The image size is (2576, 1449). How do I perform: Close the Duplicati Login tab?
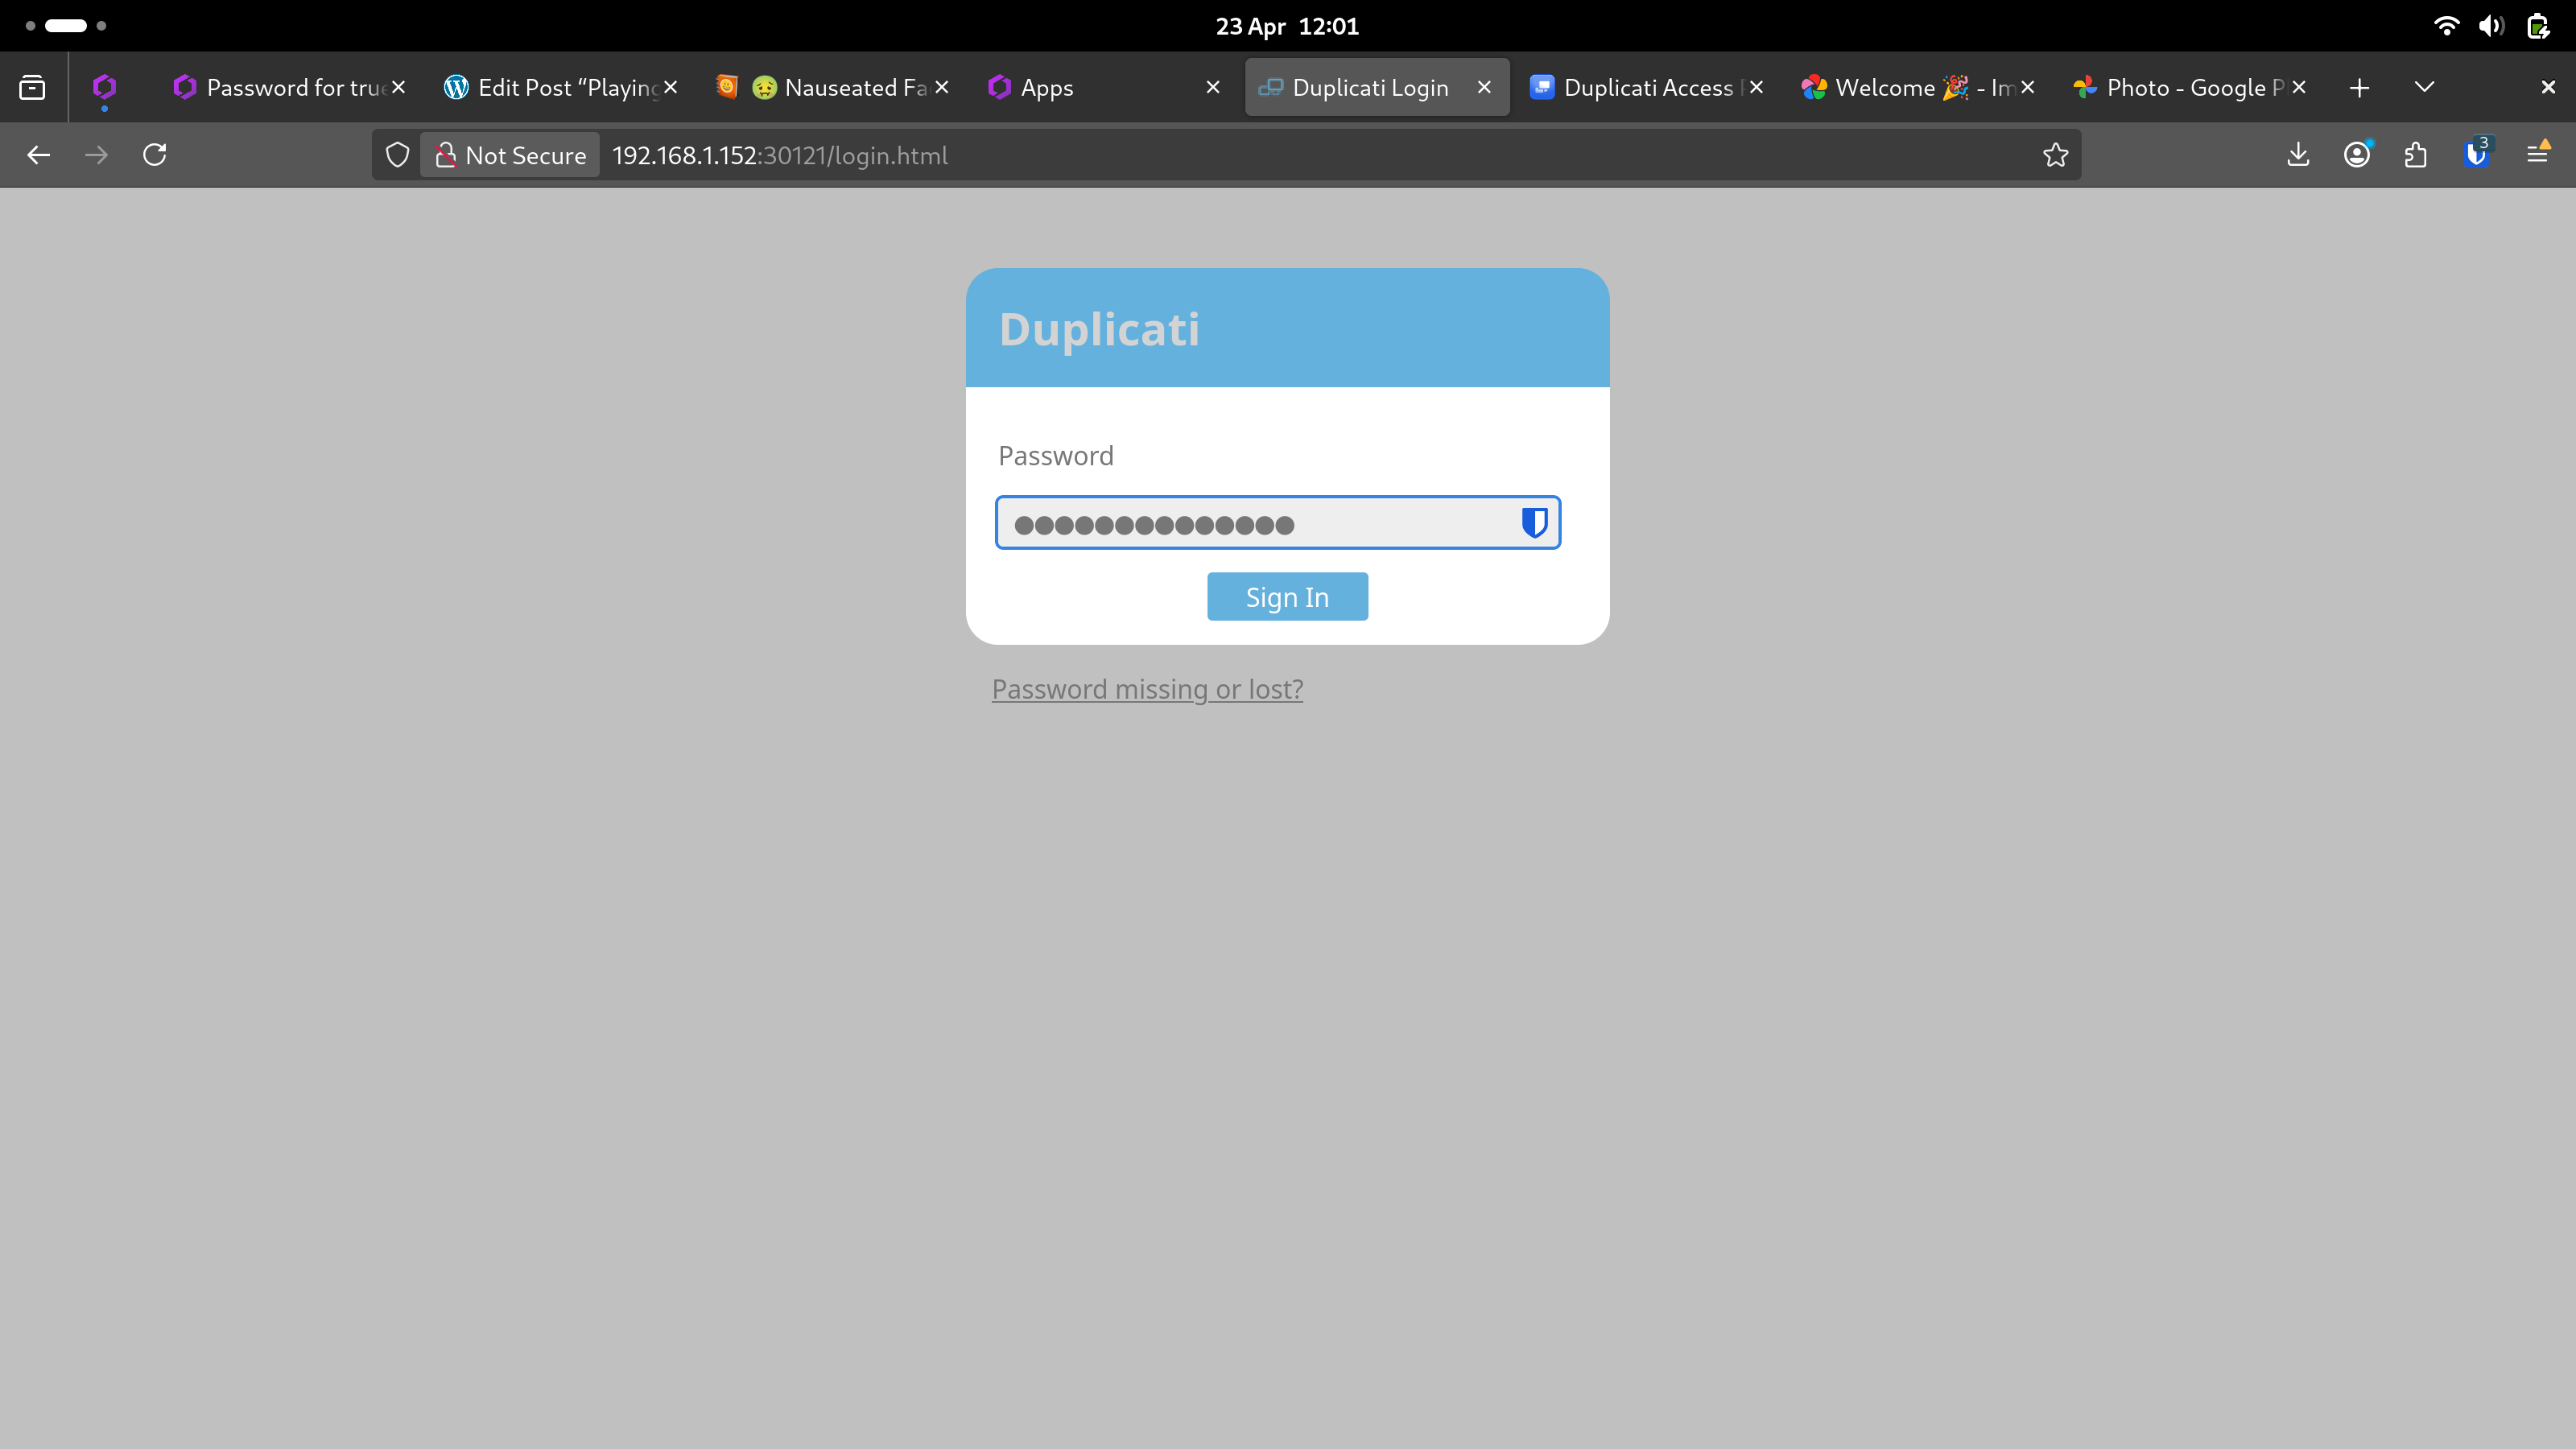(x=1484, y=88)
